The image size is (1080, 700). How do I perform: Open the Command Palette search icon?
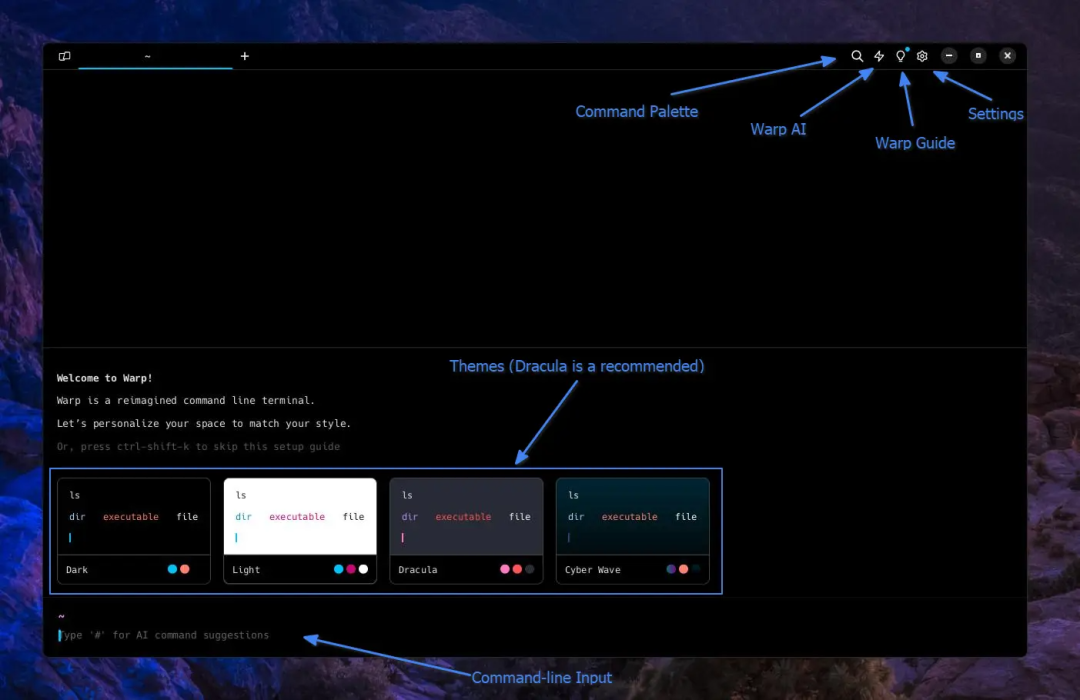857,56
